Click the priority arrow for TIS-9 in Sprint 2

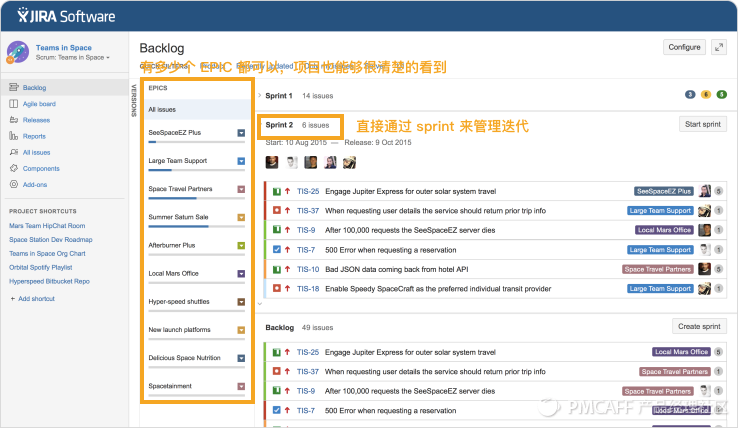287,230
